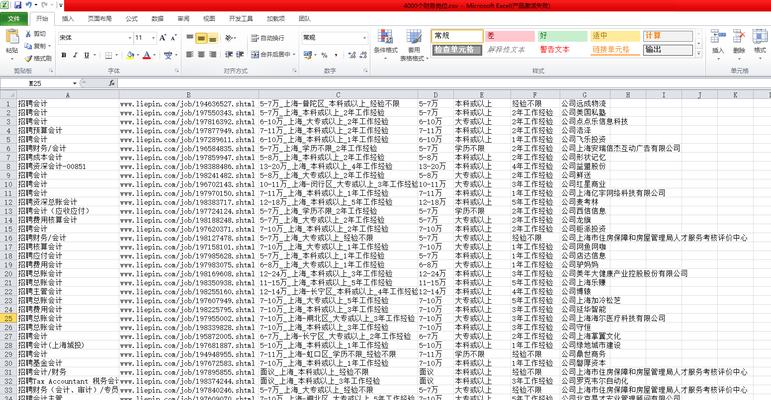Click the Undo arrow icon
The width and height of the screenshot is (771, 400).
click(x=29, y=5)
